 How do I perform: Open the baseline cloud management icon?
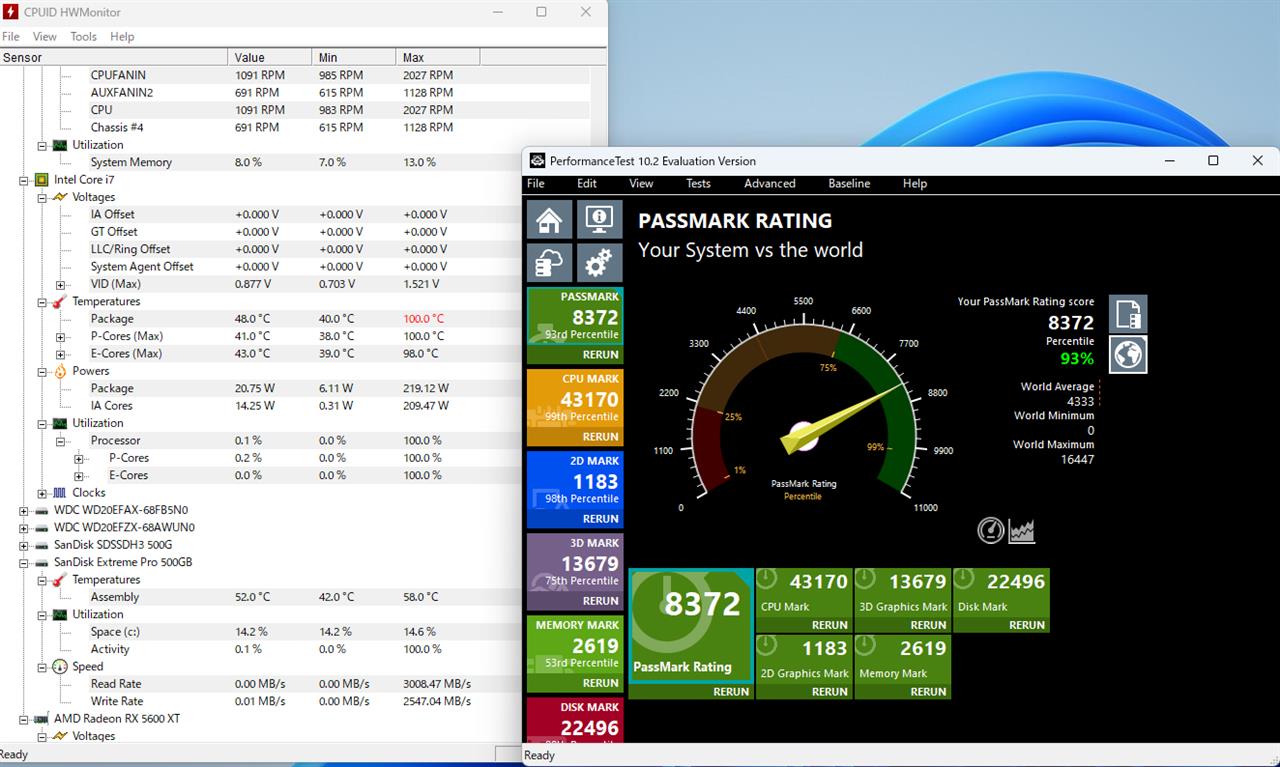pos(550,263)
